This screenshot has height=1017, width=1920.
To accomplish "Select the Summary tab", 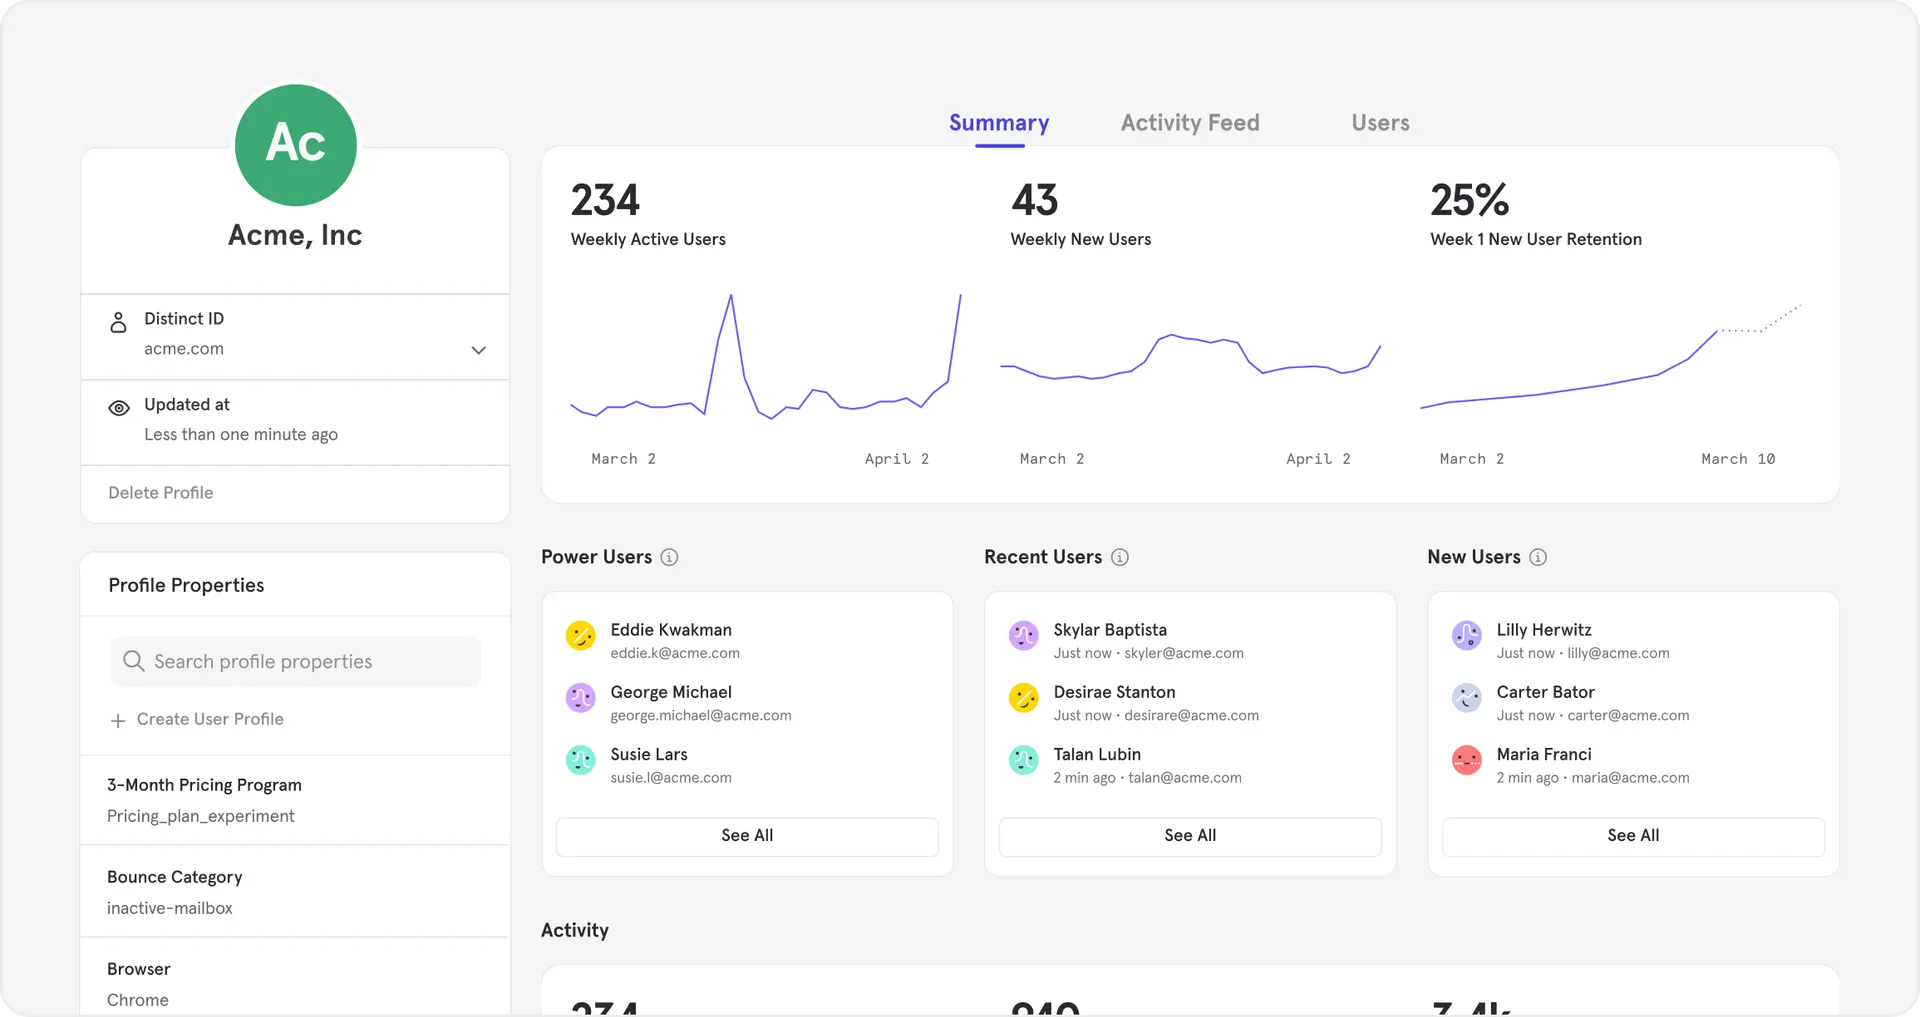I will [999, 122].
